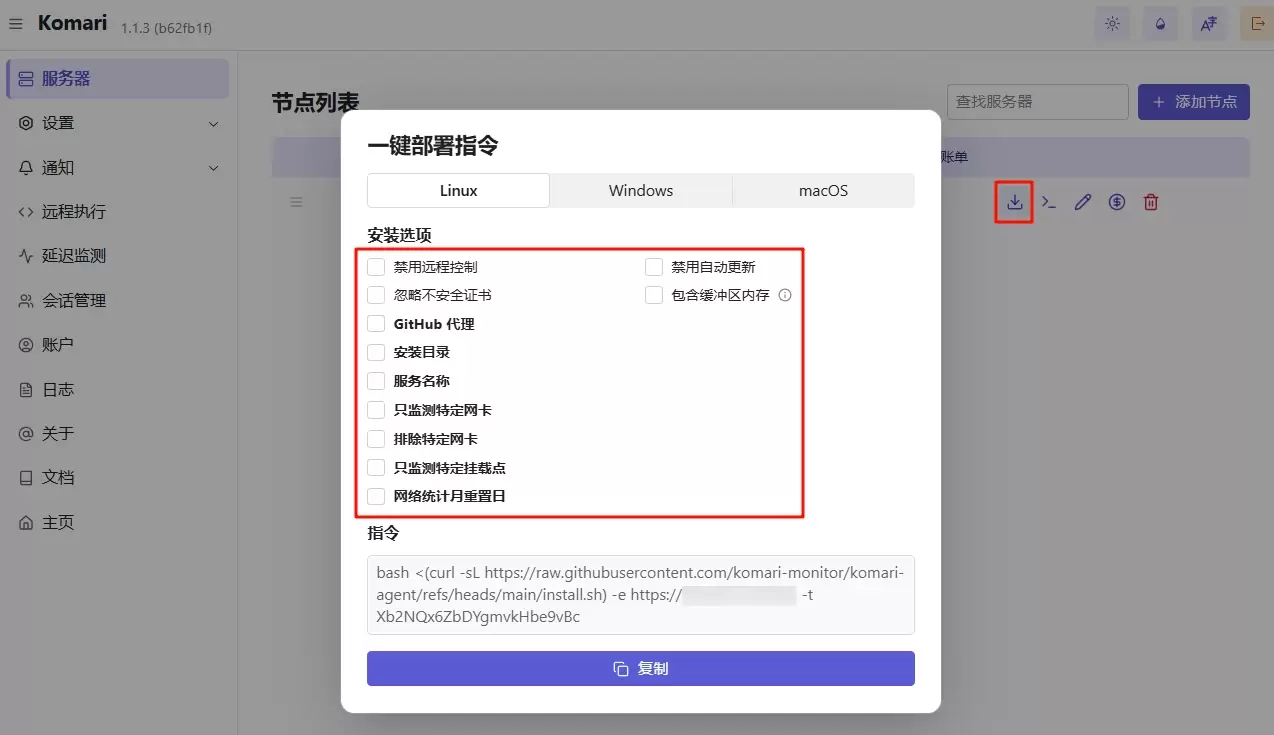Click the 账单 column header

[954, 157]
